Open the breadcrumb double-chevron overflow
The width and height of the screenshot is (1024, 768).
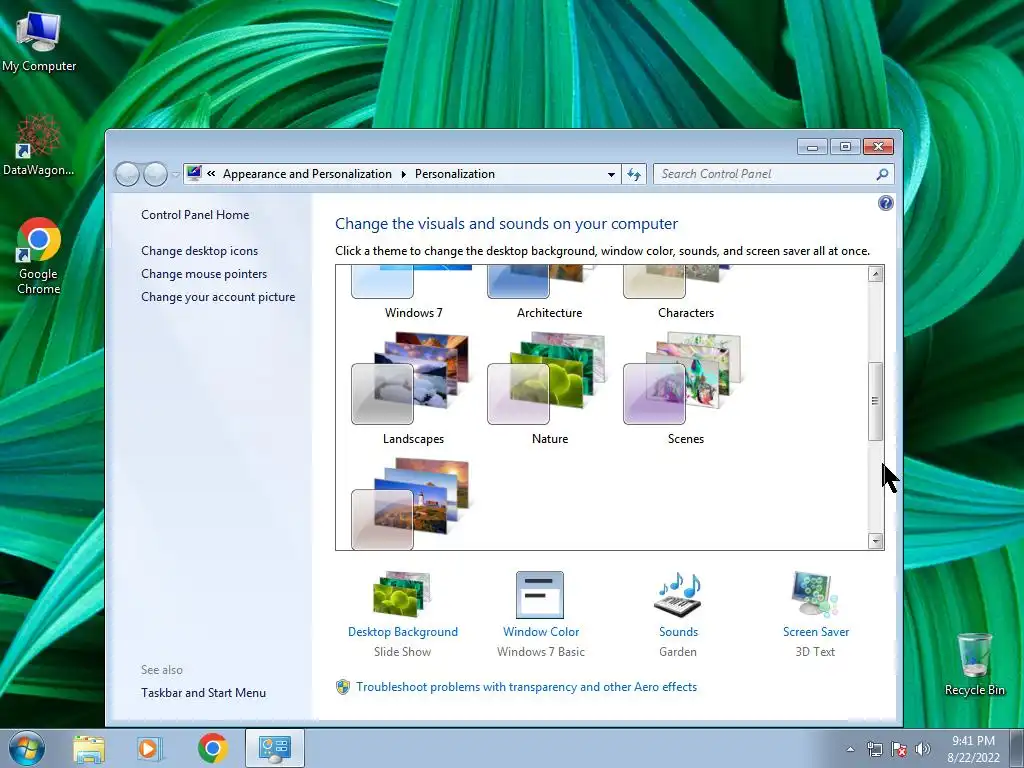coord(211,174)
